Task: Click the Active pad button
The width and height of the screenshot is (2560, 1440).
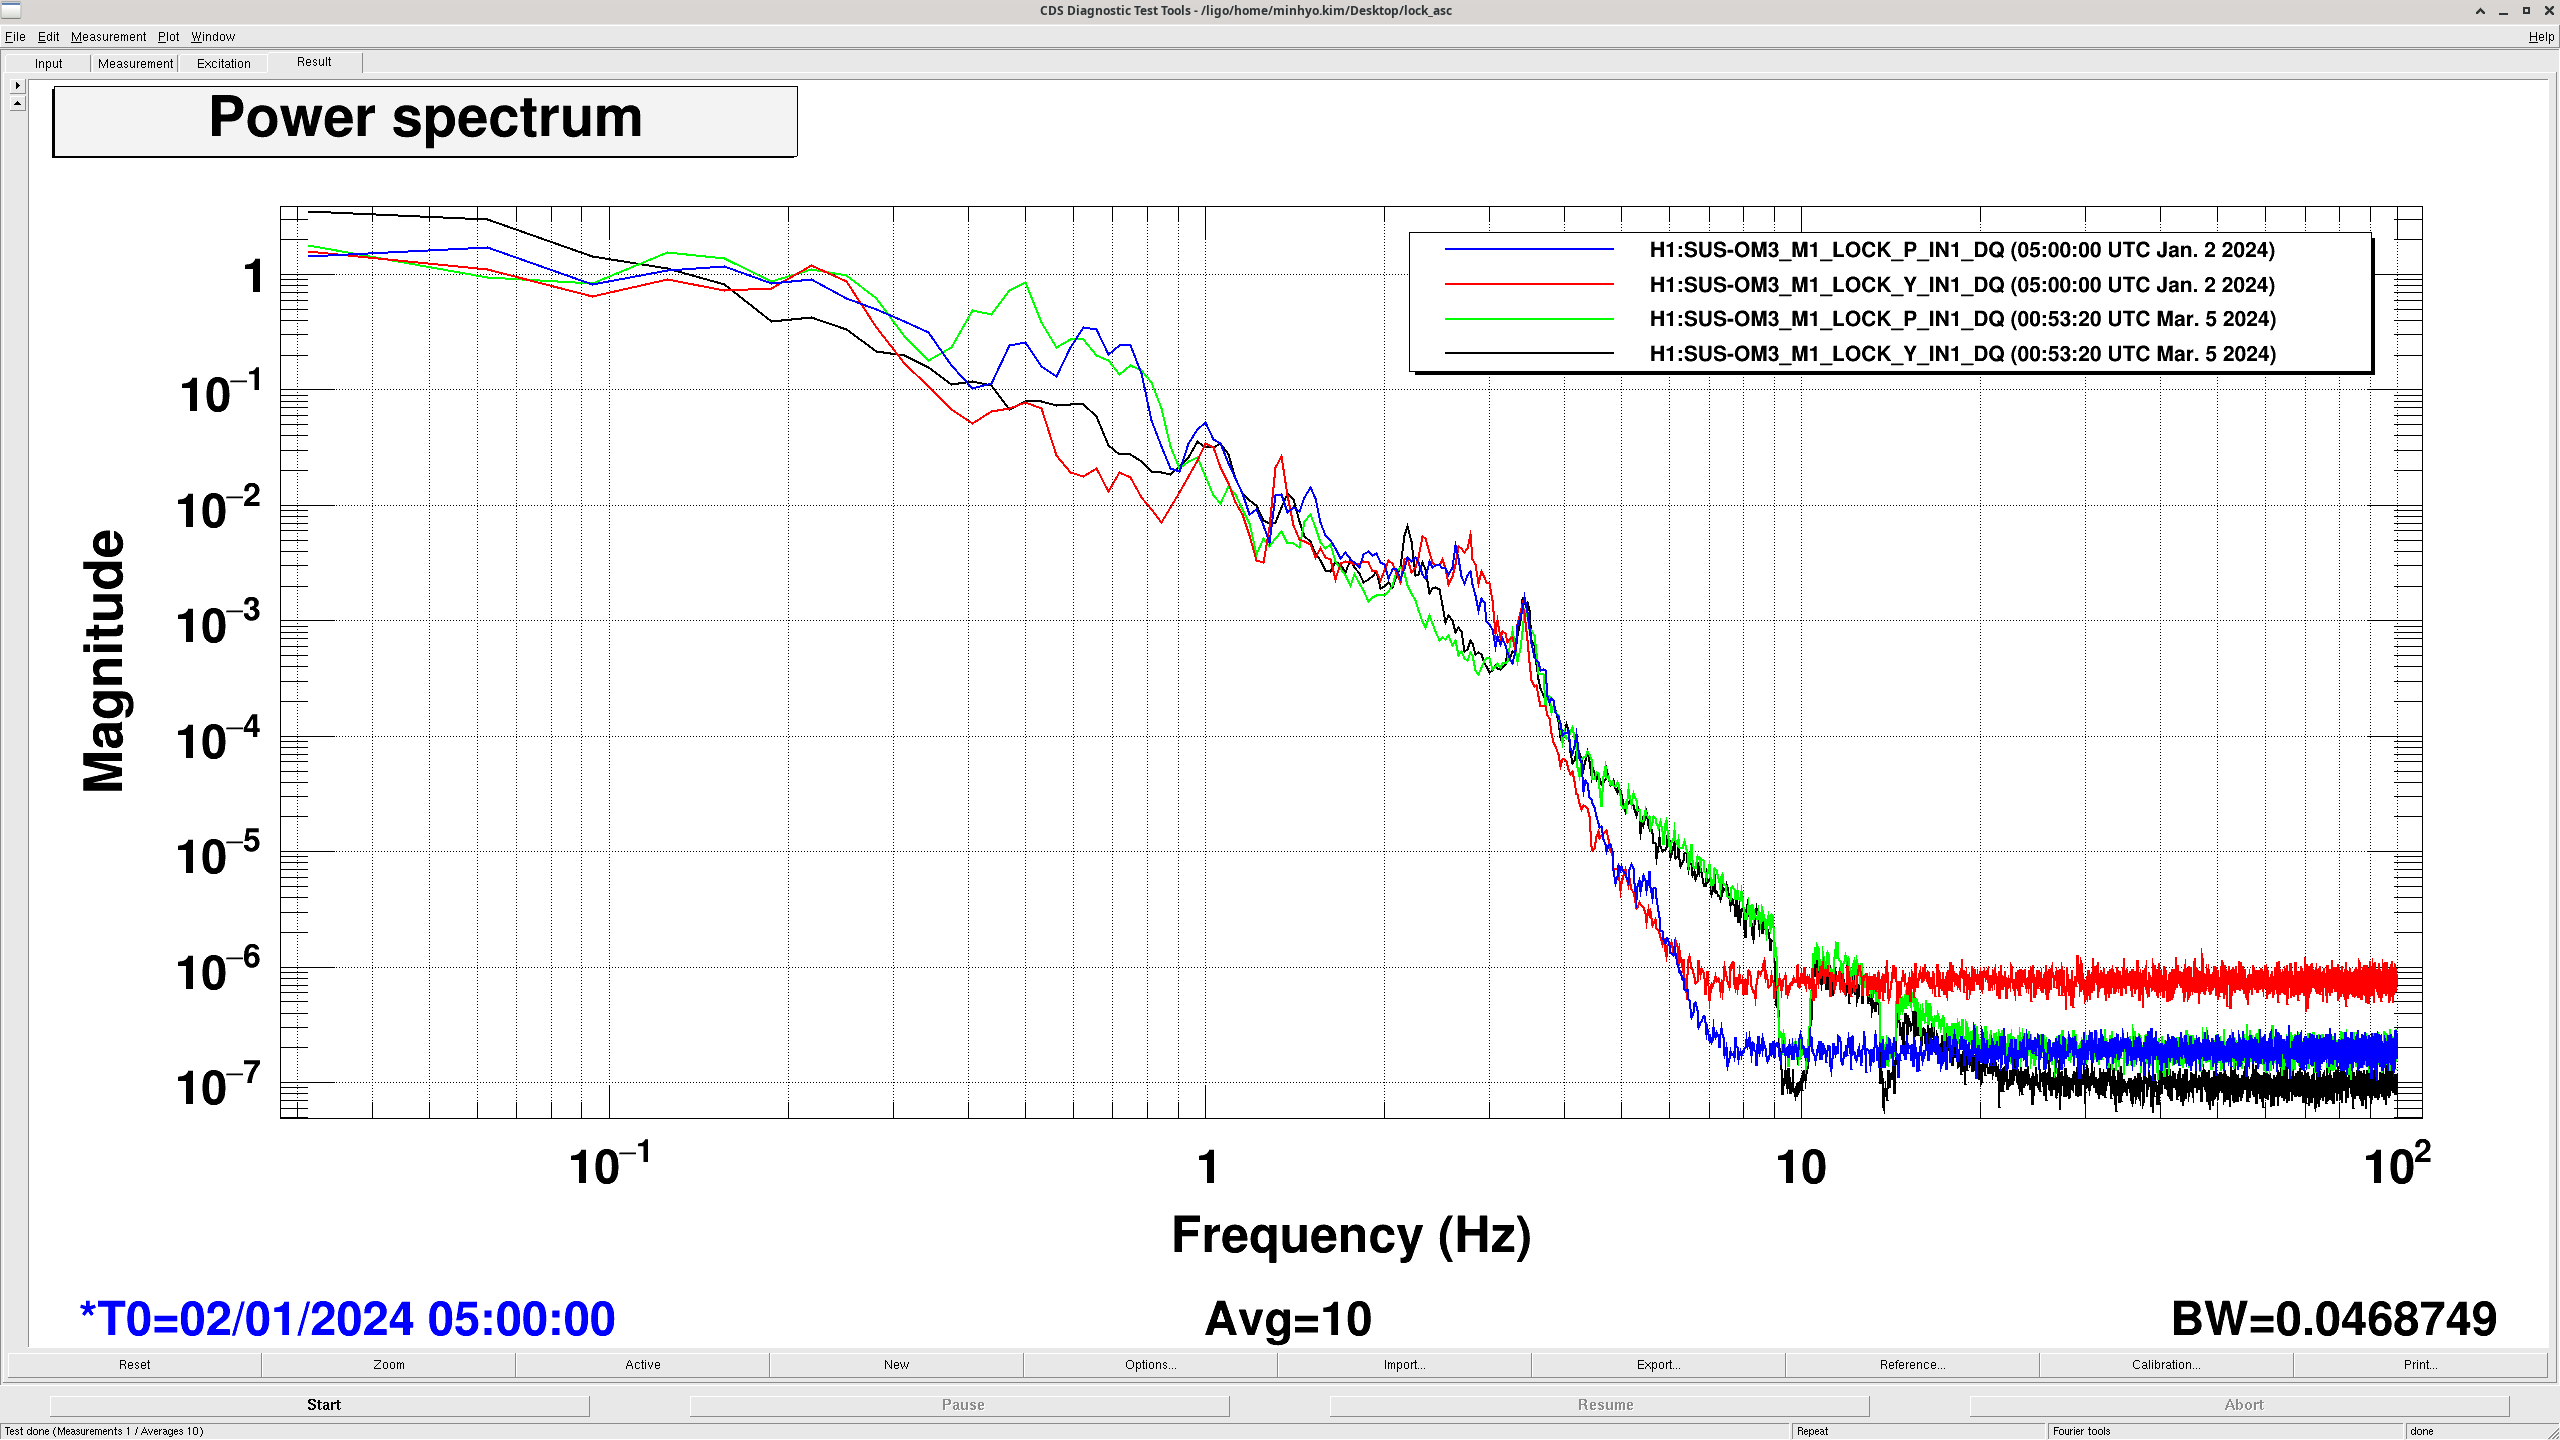Action: pyautogui.click(x=642, y=1364)
